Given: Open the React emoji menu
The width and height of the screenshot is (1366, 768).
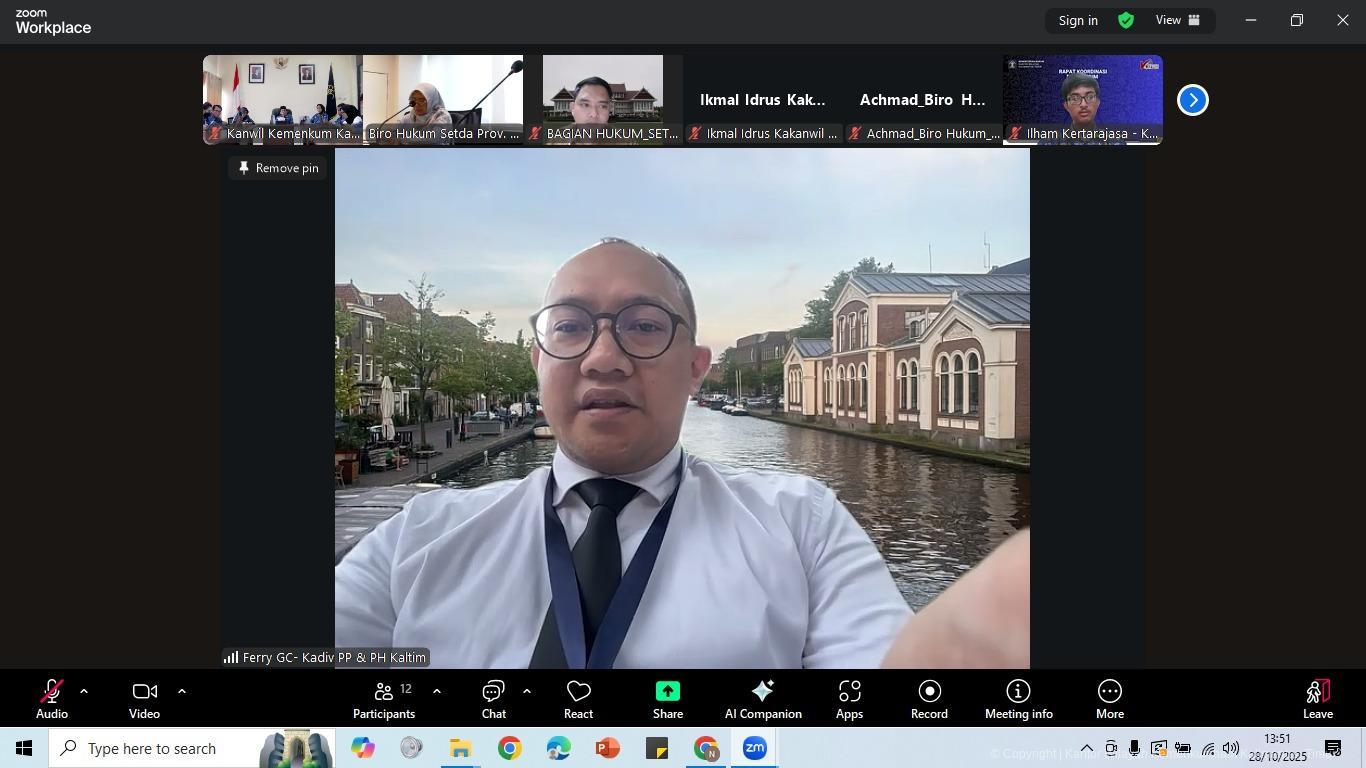Looking at the screenshot, I should (578, 698).
